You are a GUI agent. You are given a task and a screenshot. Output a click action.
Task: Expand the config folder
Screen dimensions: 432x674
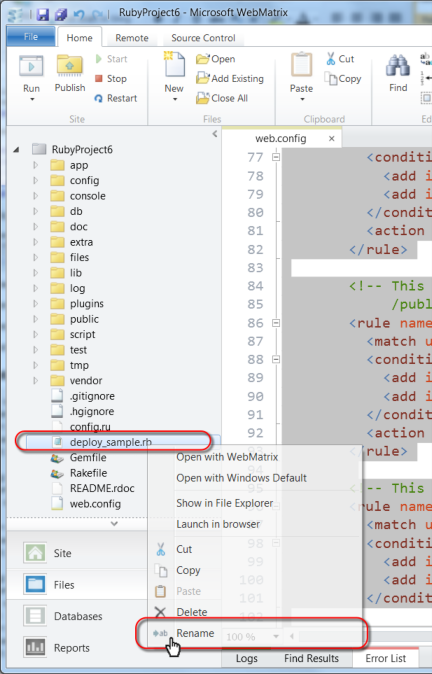(x=36, y=181)
